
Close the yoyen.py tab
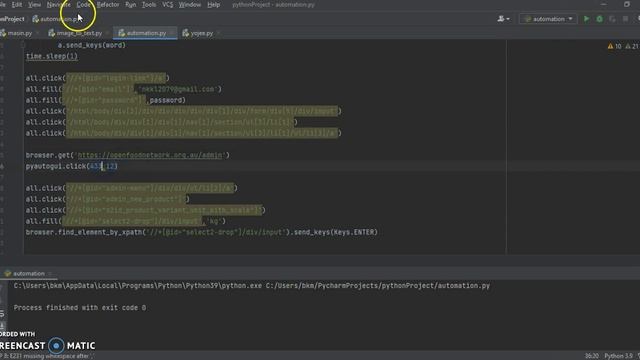[218, 33]
